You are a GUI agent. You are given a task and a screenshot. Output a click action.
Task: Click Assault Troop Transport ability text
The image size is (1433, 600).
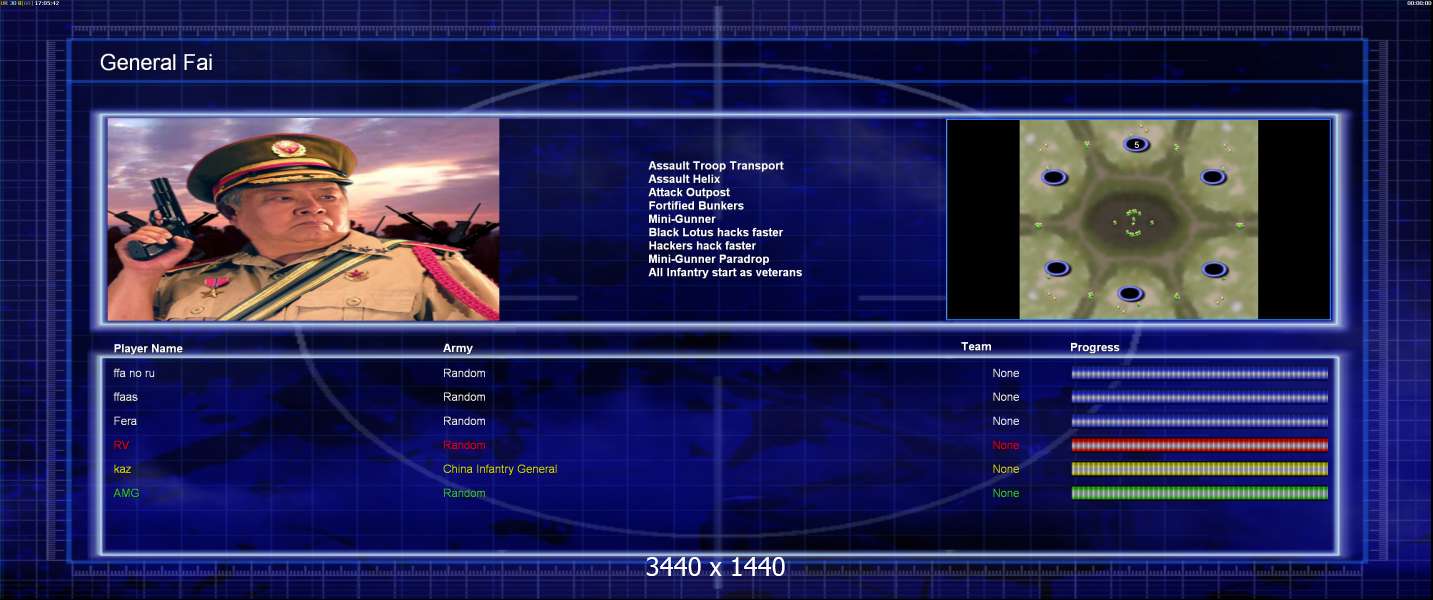point(716,166)
